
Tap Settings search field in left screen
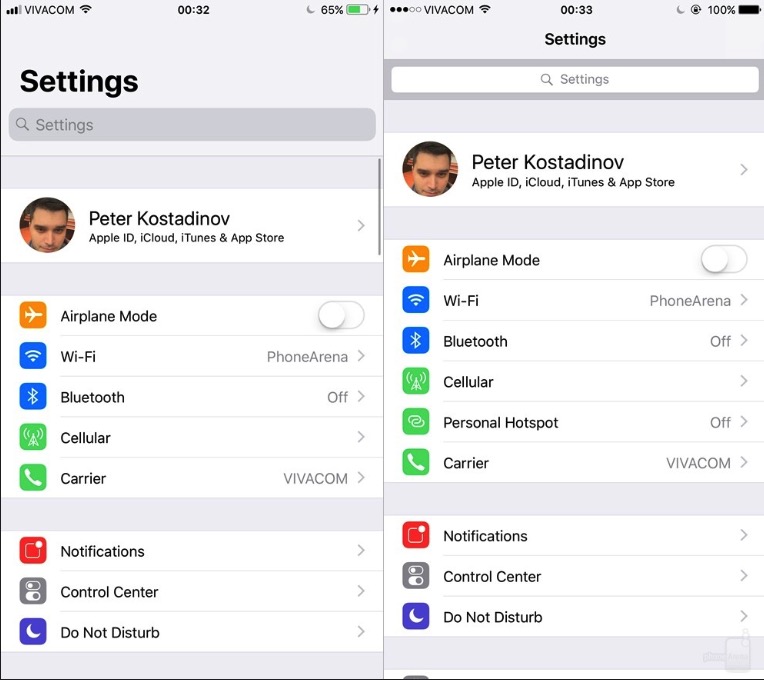pyautogui.click(x=192, y=125)
